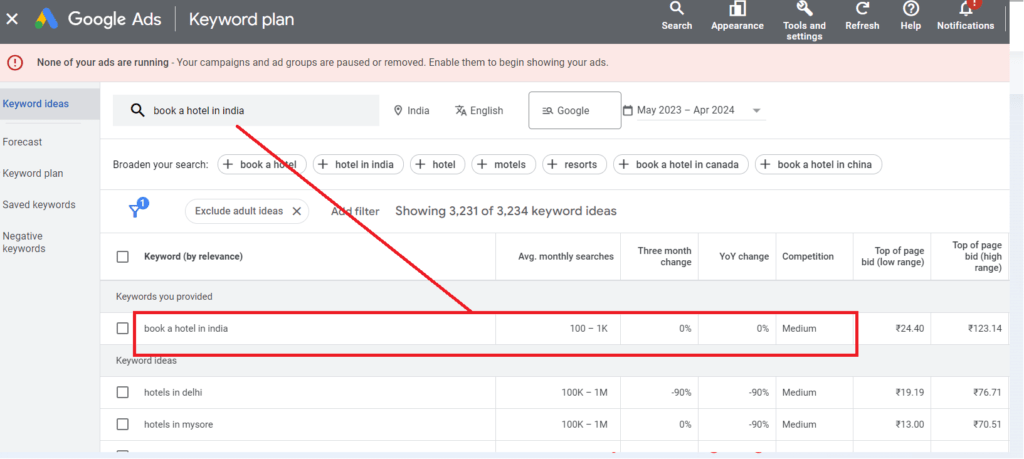The image size is (1024, 459).
Task: Open the Keyword plan sidebar item
Action: pos(33,173)
